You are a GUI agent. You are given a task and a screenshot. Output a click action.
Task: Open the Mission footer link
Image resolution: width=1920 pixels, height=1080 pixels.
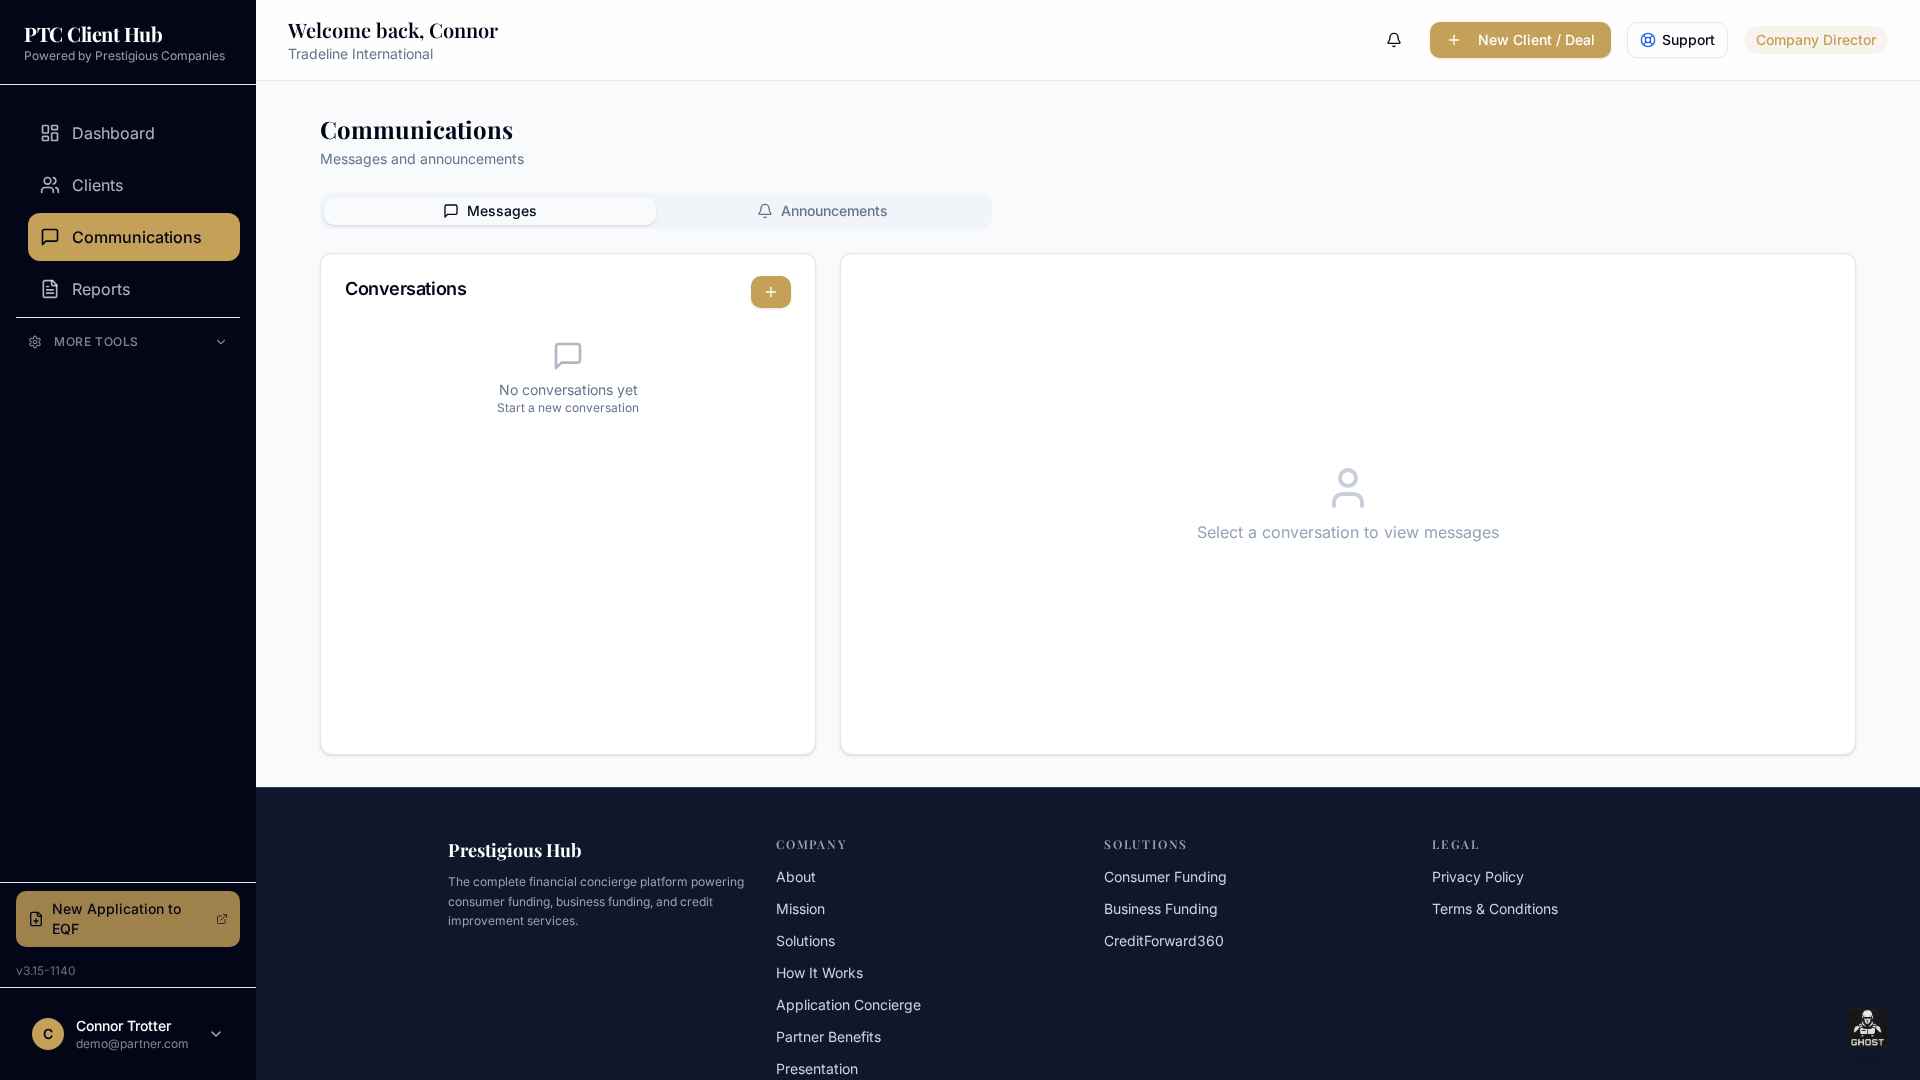coord(800,909)
